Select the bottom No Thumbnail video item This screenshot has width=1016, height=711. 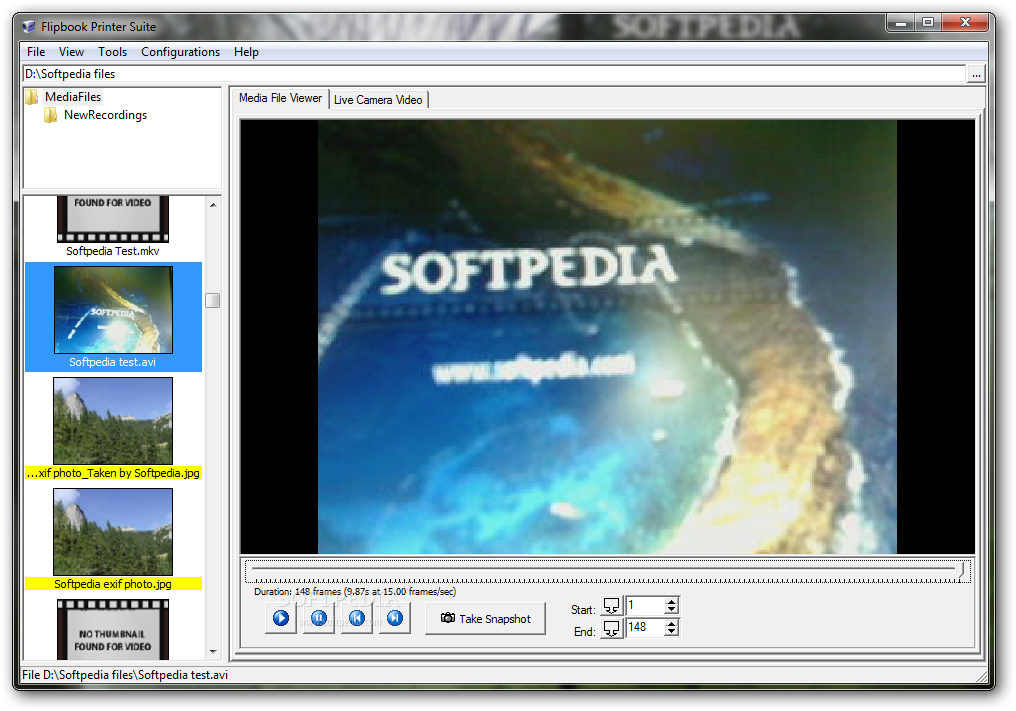click(x=113, y=630)
